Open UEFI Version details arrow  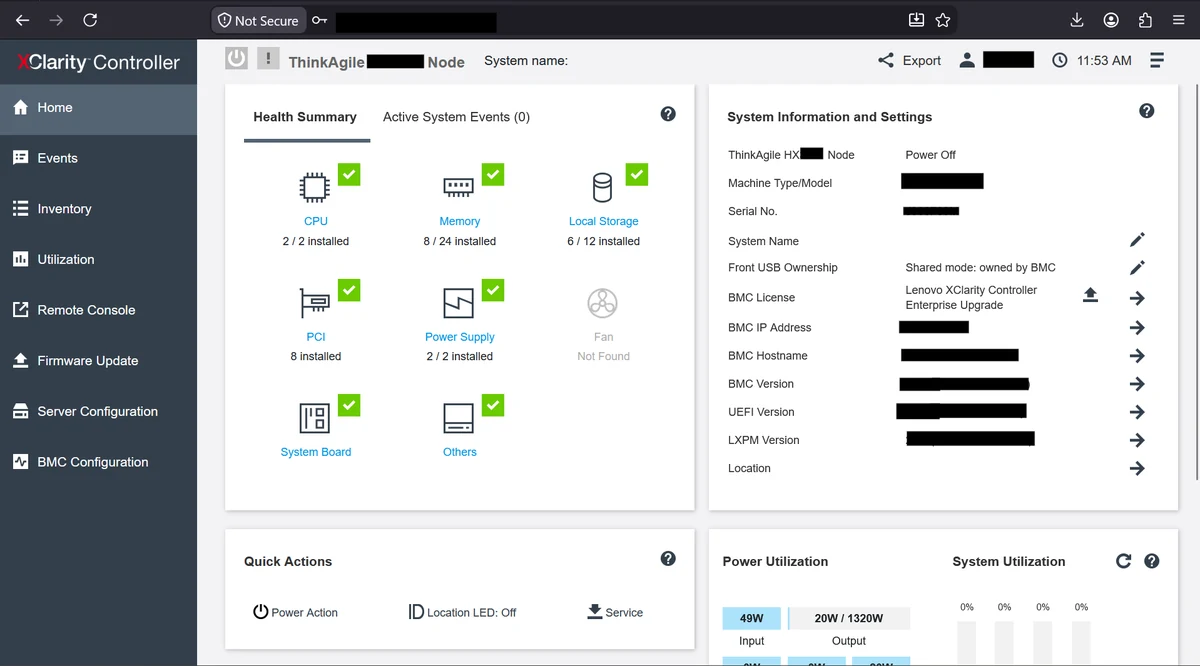(1137, 411)
